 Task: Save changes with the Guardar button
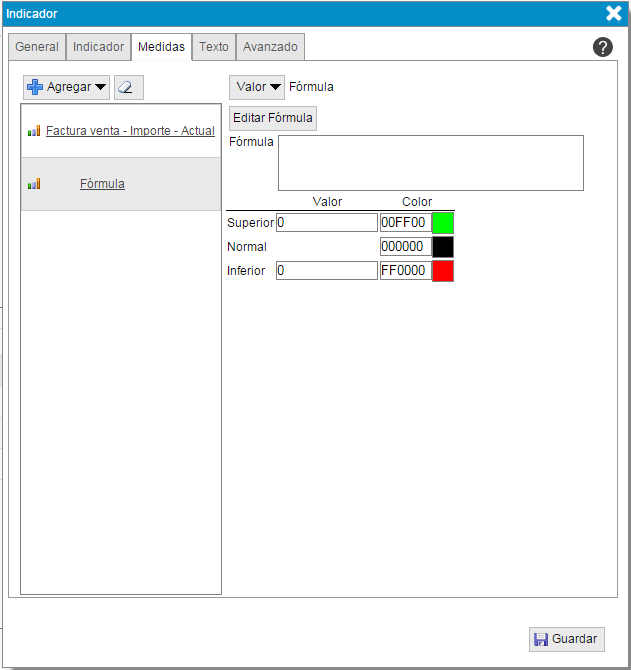pyautogui.click(x=567, y=639)
